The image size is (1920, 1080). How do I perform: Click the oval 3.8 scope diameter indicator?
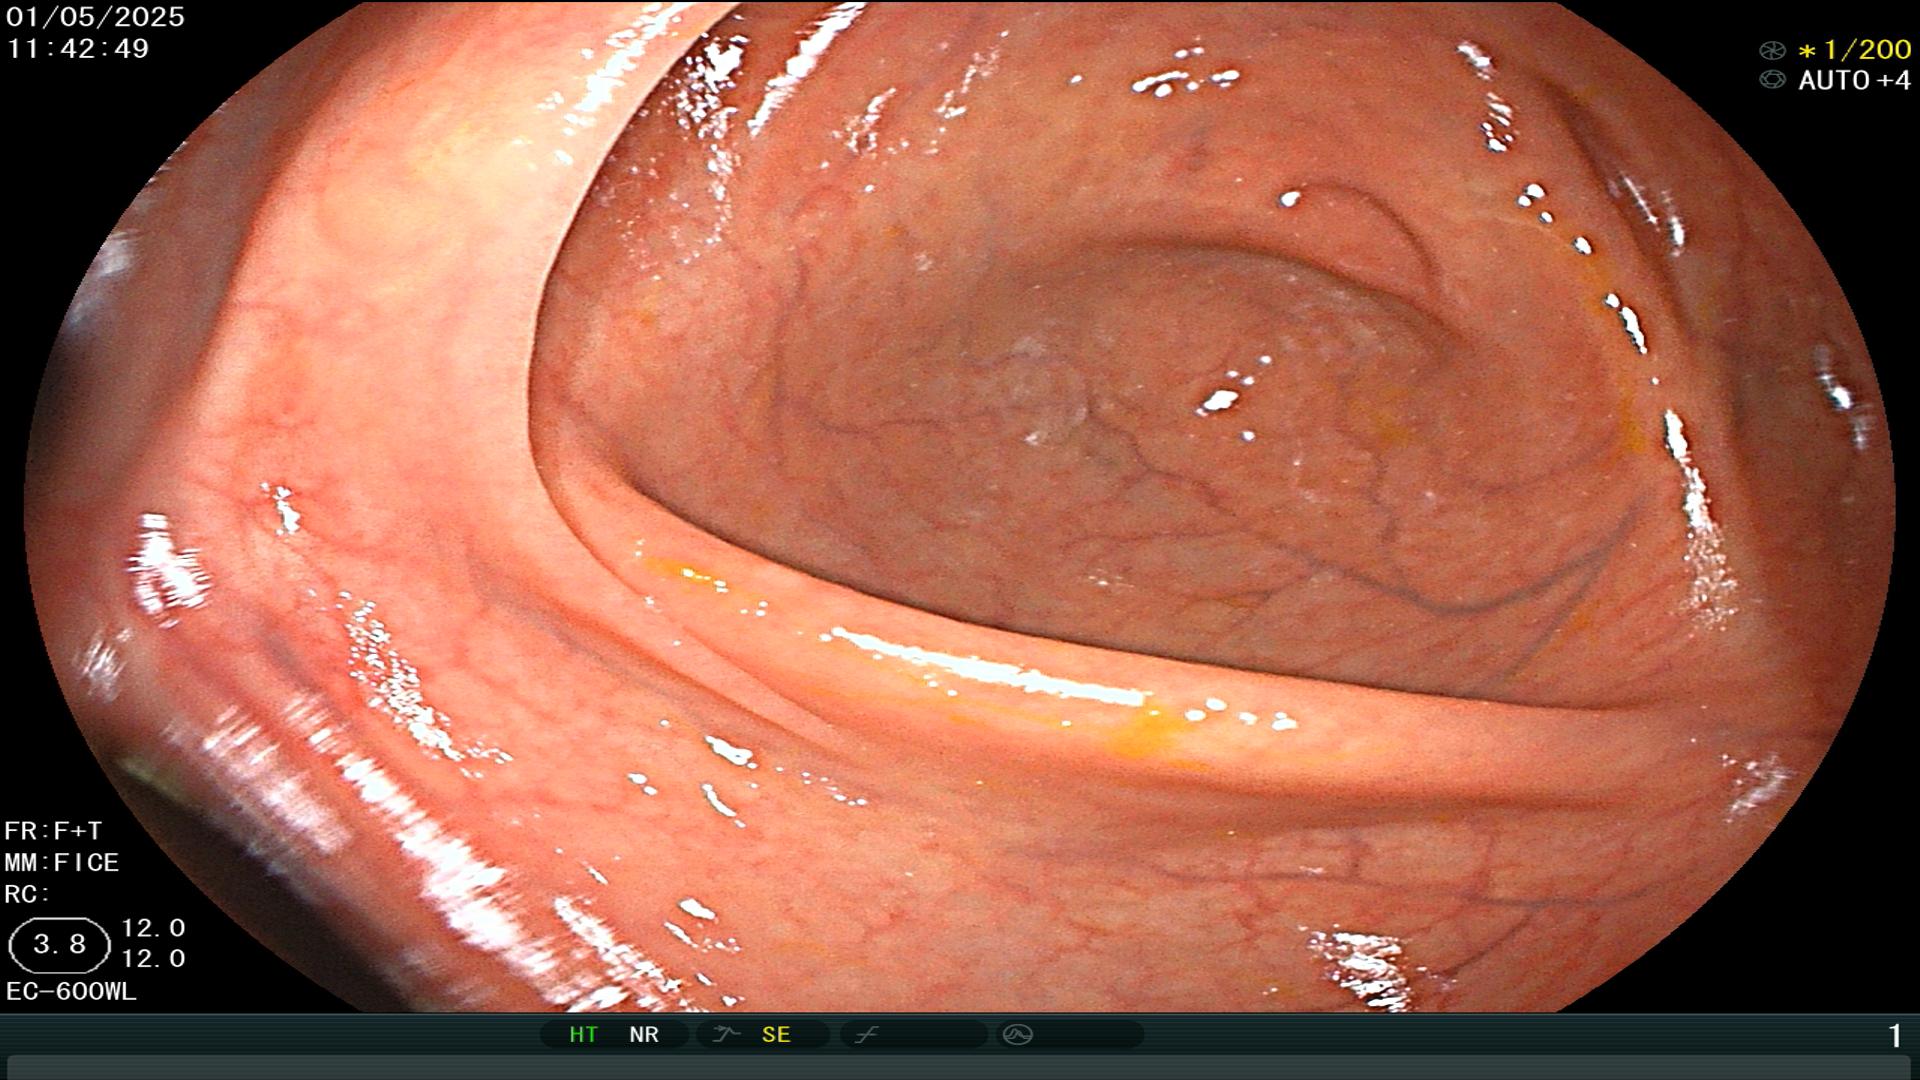[59, 944]
